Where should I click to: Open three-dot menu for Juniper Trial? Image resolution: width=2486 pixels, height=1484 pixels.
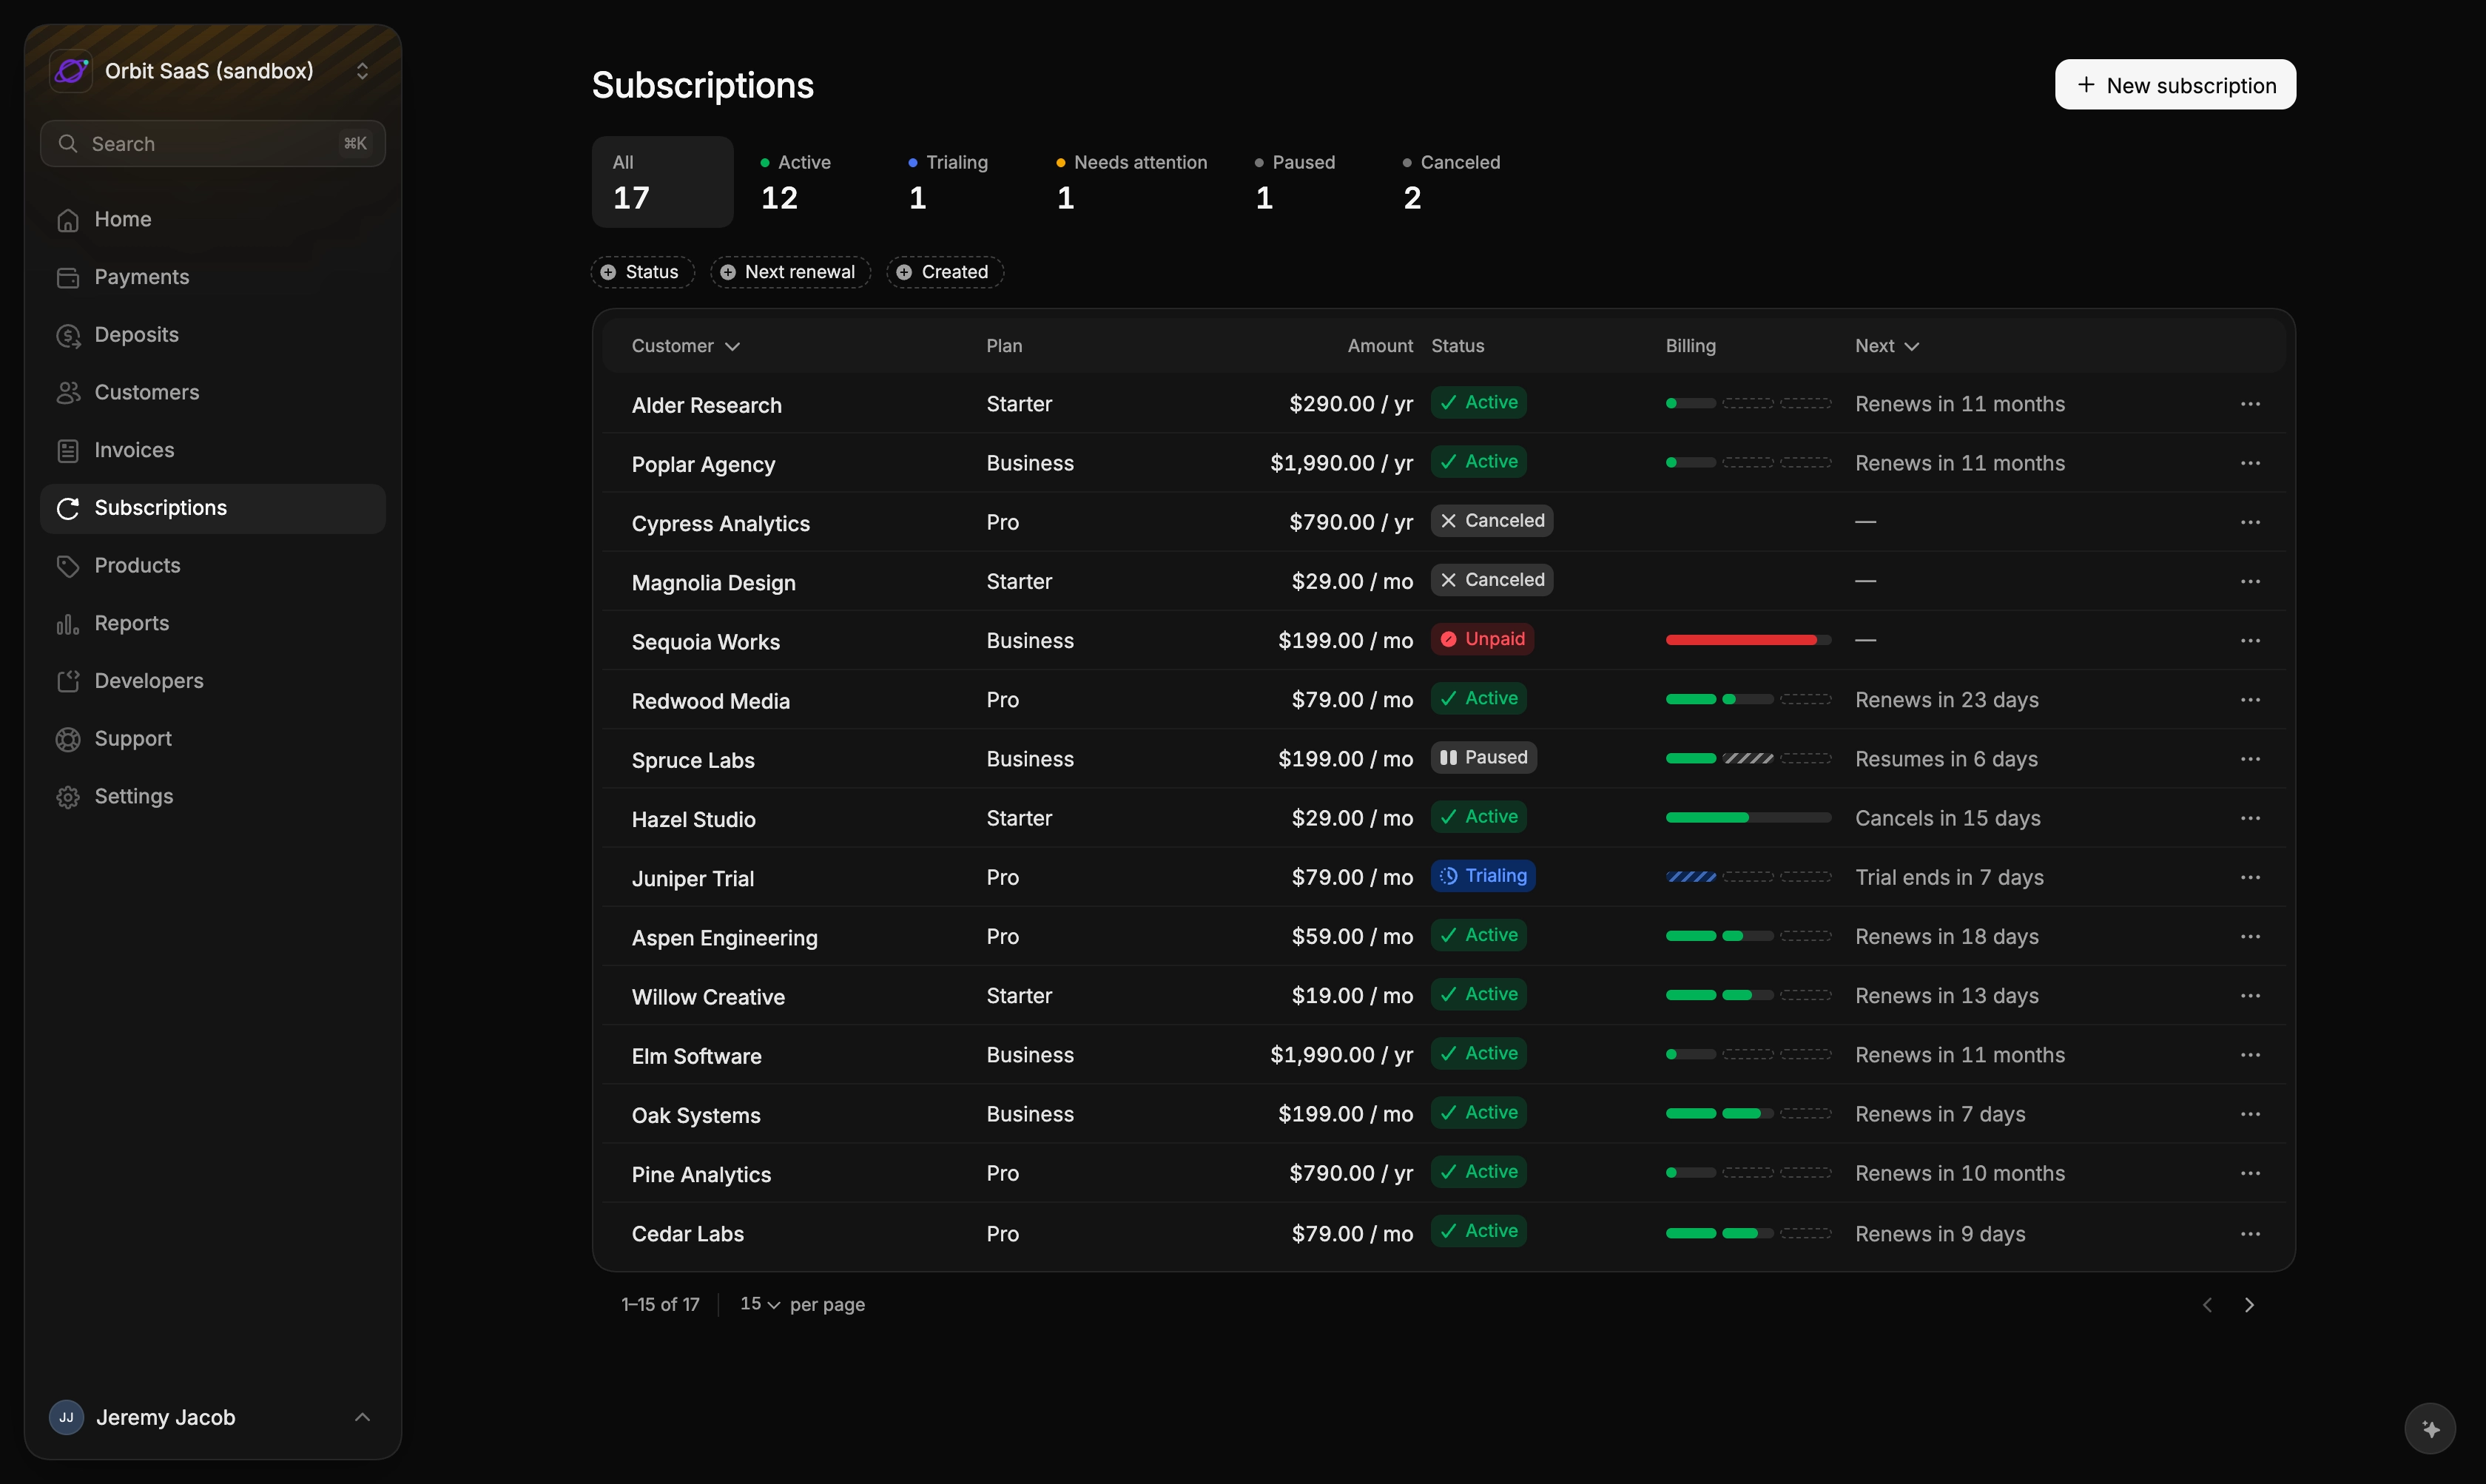coord(2250,877)
